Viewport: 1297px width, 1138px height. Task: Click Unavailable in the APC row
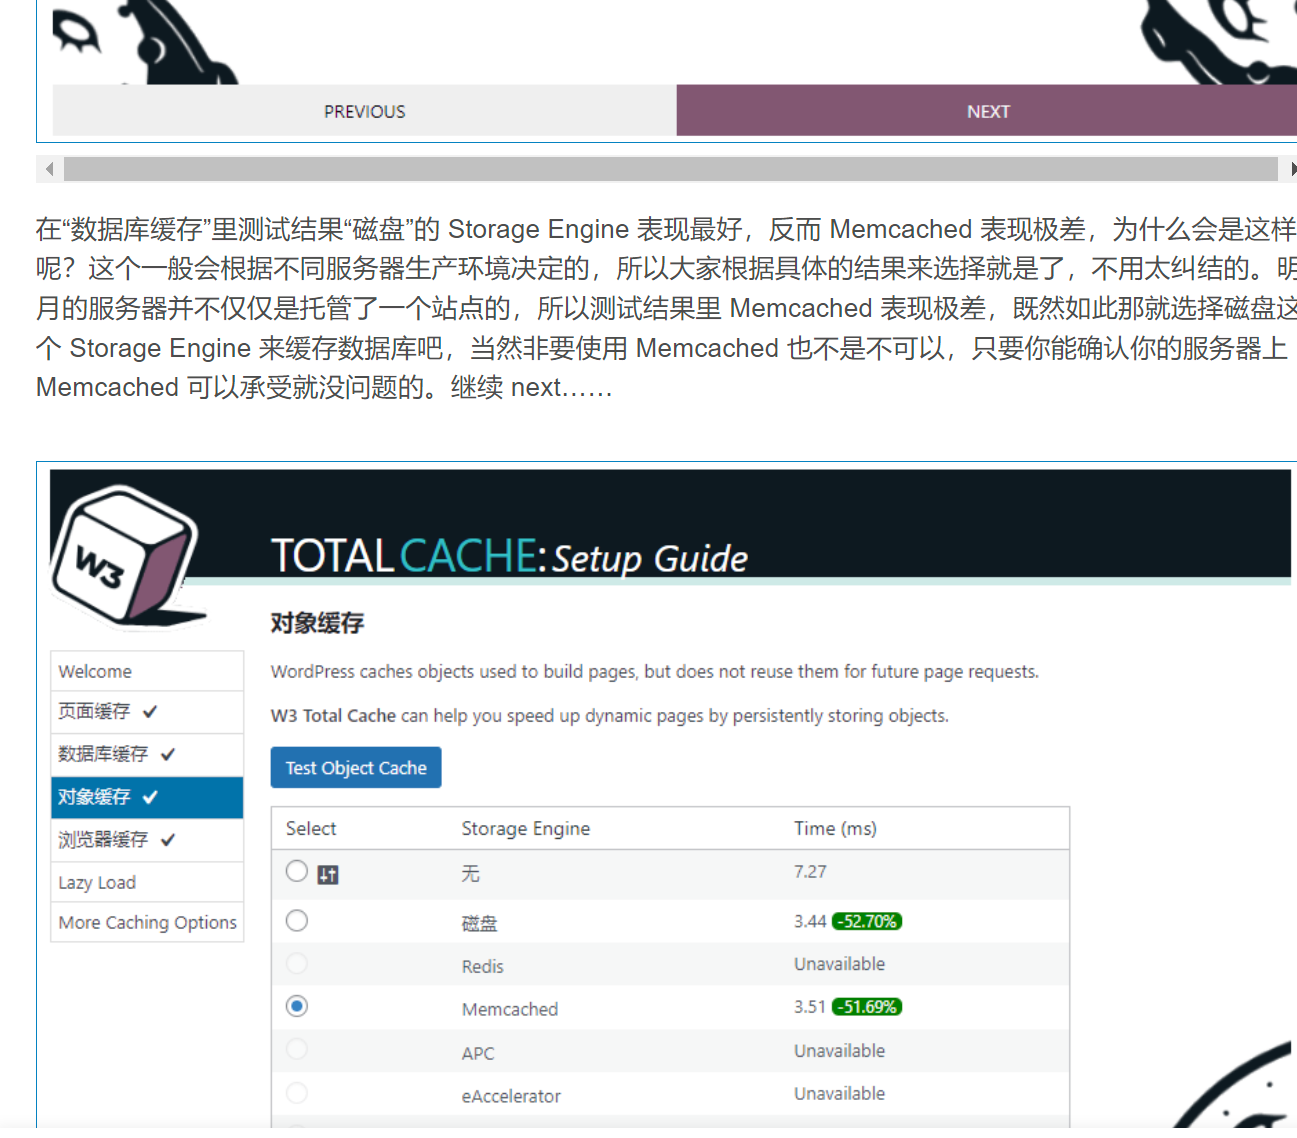[839, 1051]
